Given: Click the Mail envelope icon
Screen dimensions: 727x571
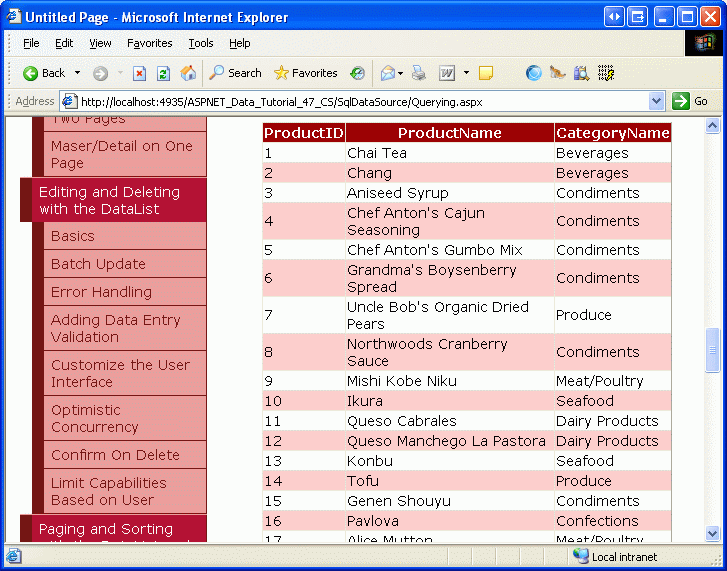Looking at the screenshot, I should [x=387, y=73].
